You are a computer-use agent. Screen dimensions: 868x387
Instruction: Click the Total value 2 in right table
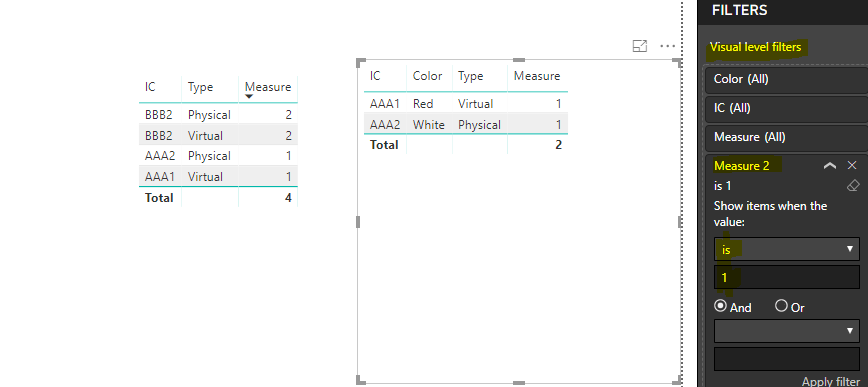(x=559, y=145)
